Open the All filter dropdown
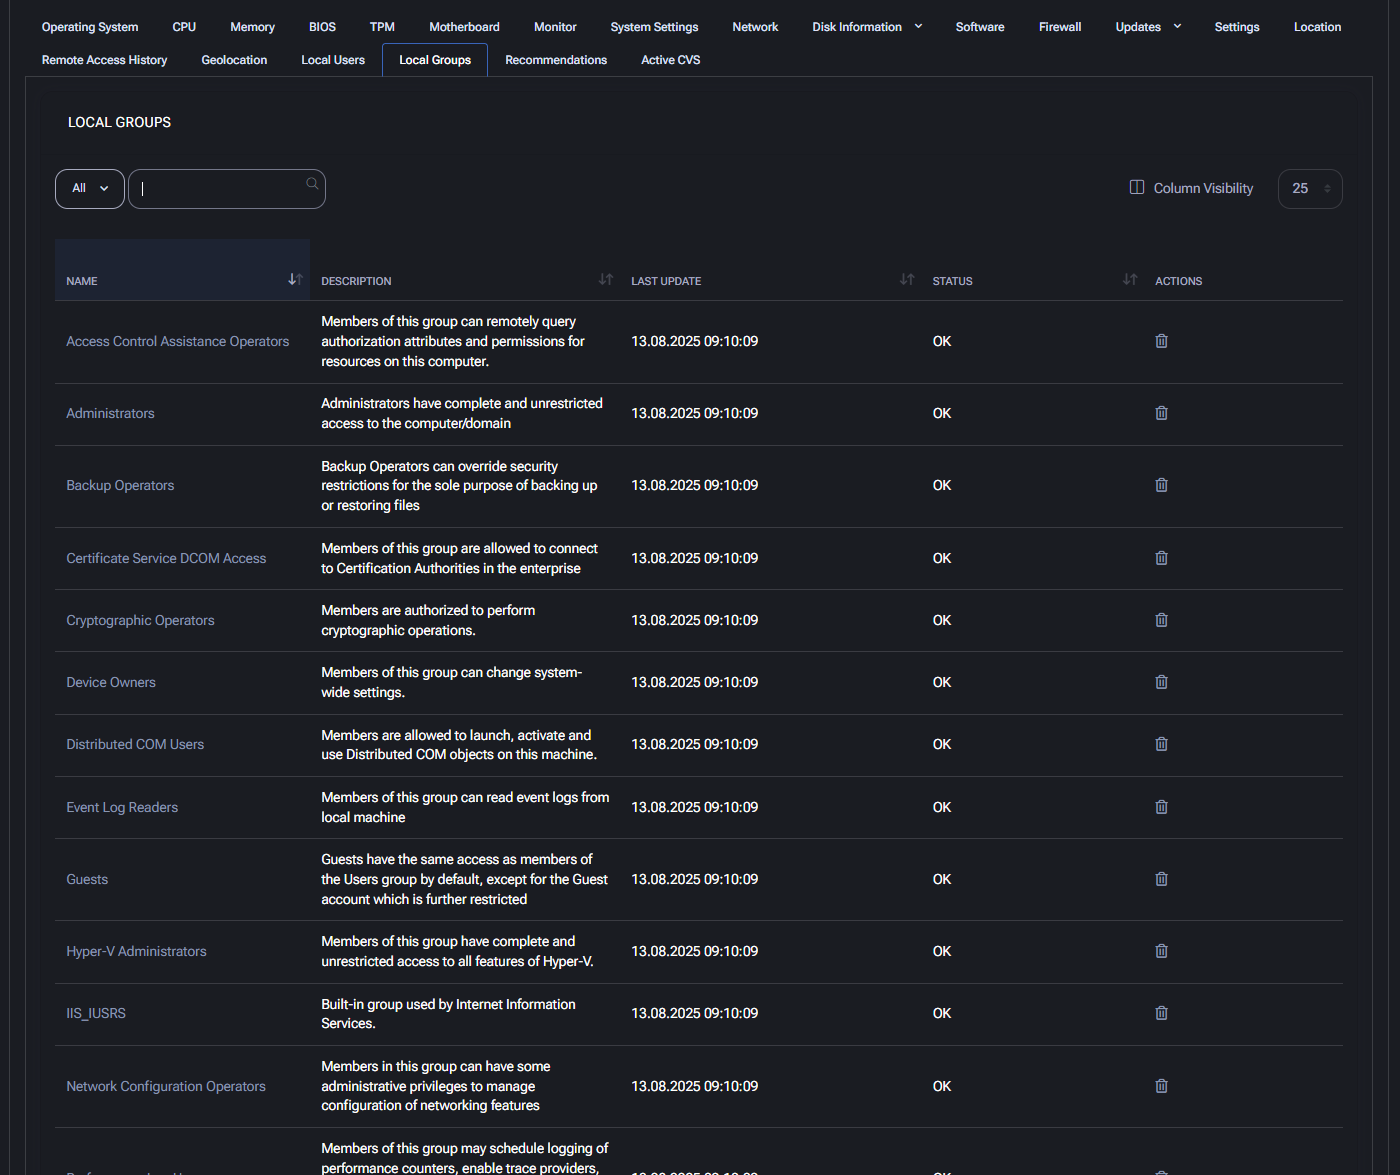The width and height of the screenshot is (1400, 1175). point(90,189)
